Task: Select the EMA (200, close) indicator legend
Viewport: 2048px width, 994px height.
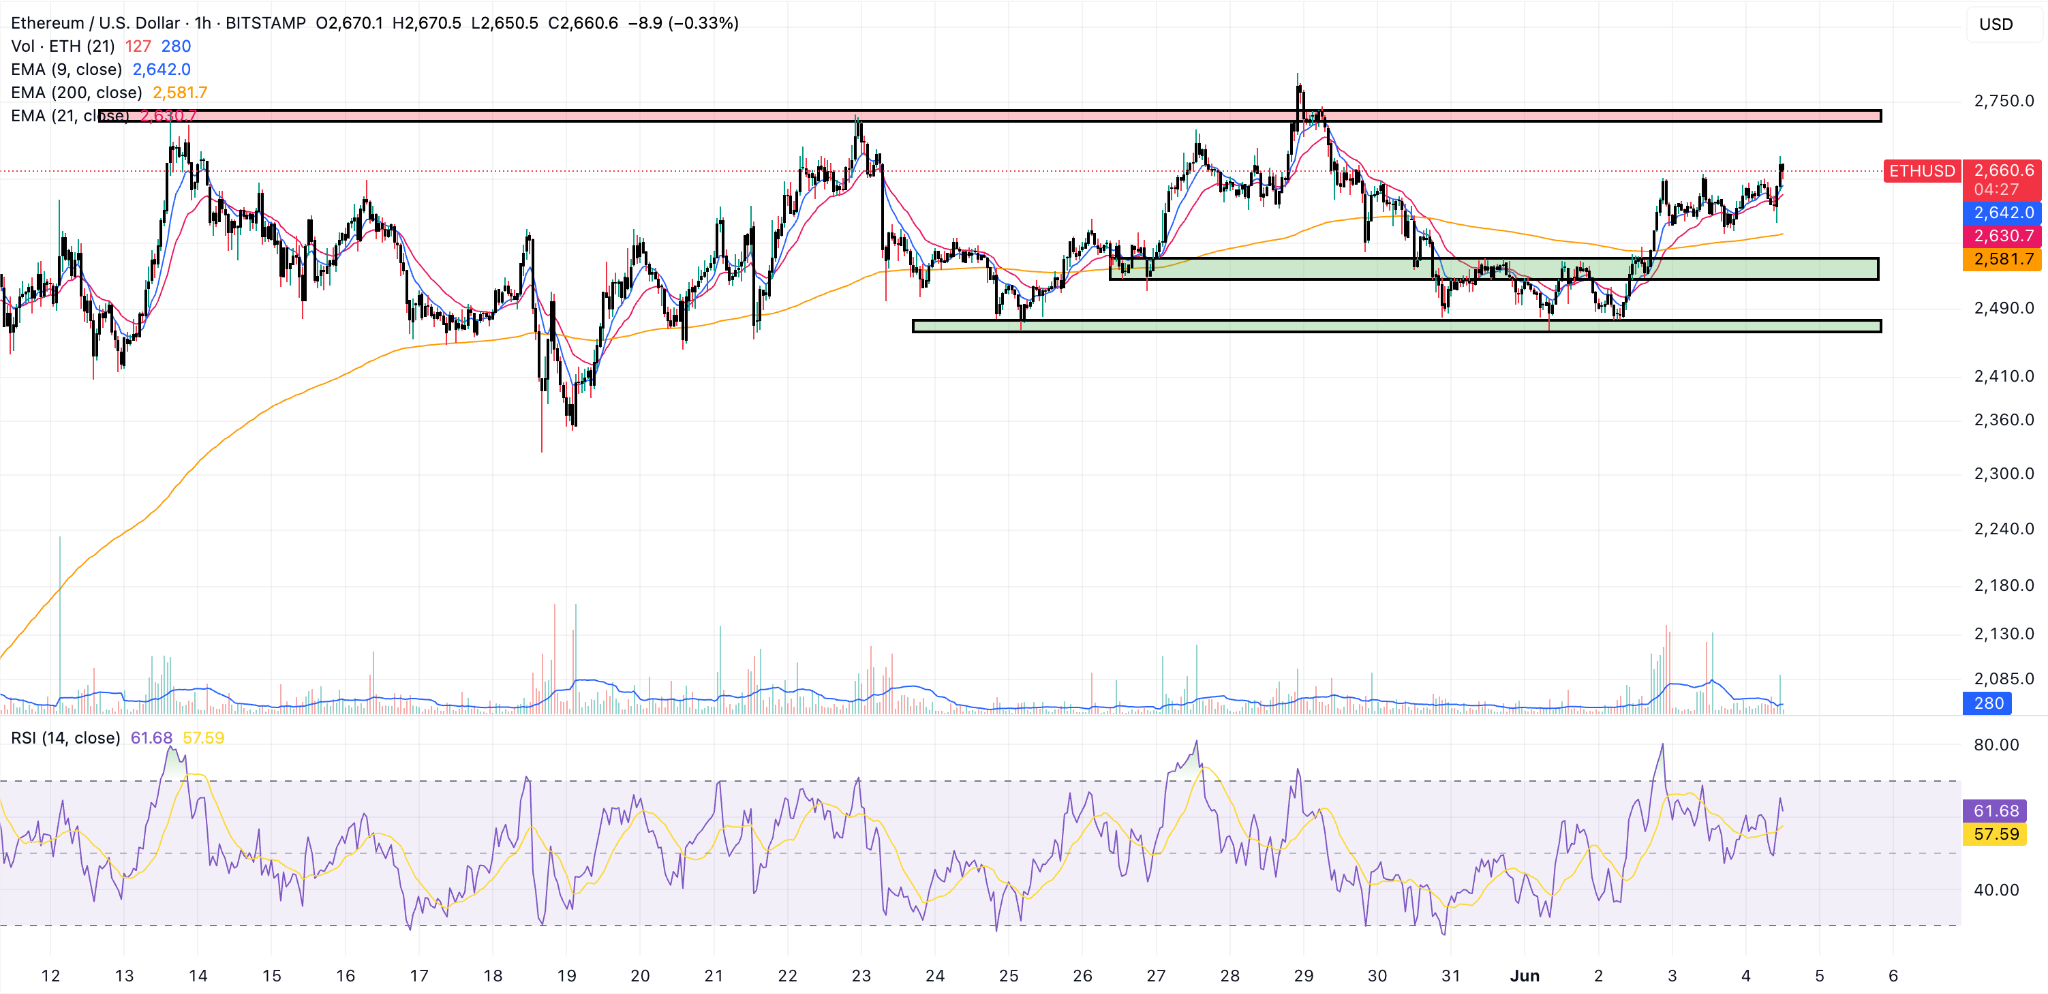Action: [77, 92]
